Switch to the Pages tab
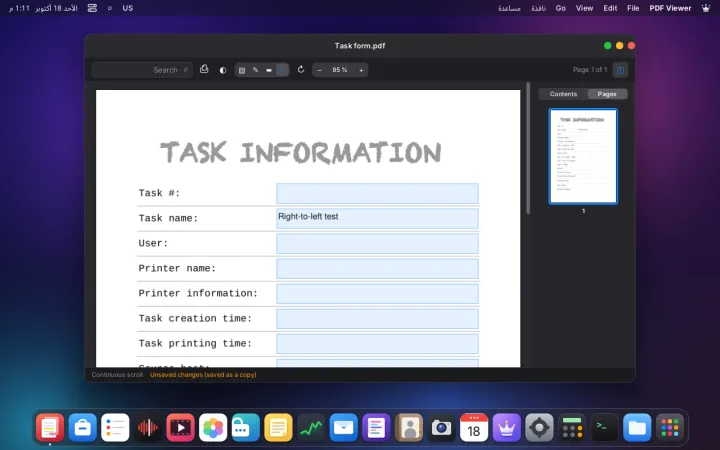 point(607,94)
